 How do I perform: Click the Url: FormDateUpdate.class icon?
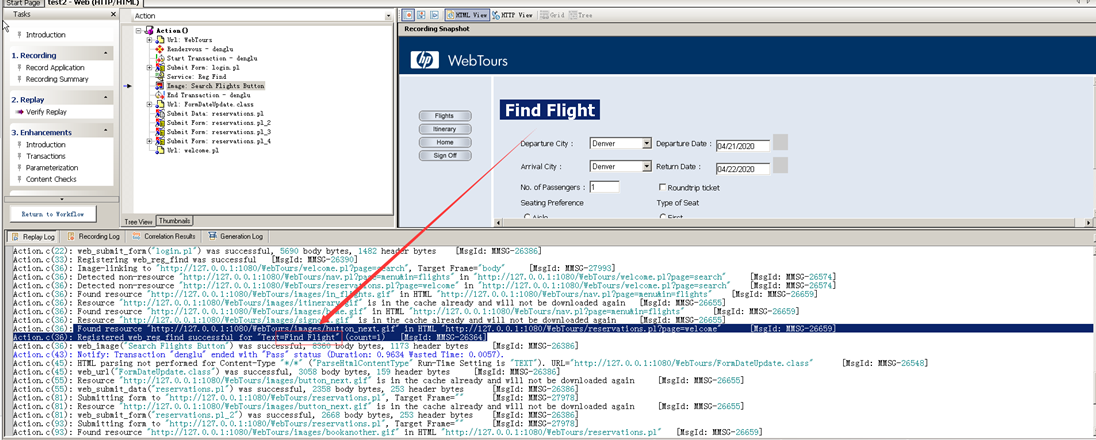pos(160,104)
